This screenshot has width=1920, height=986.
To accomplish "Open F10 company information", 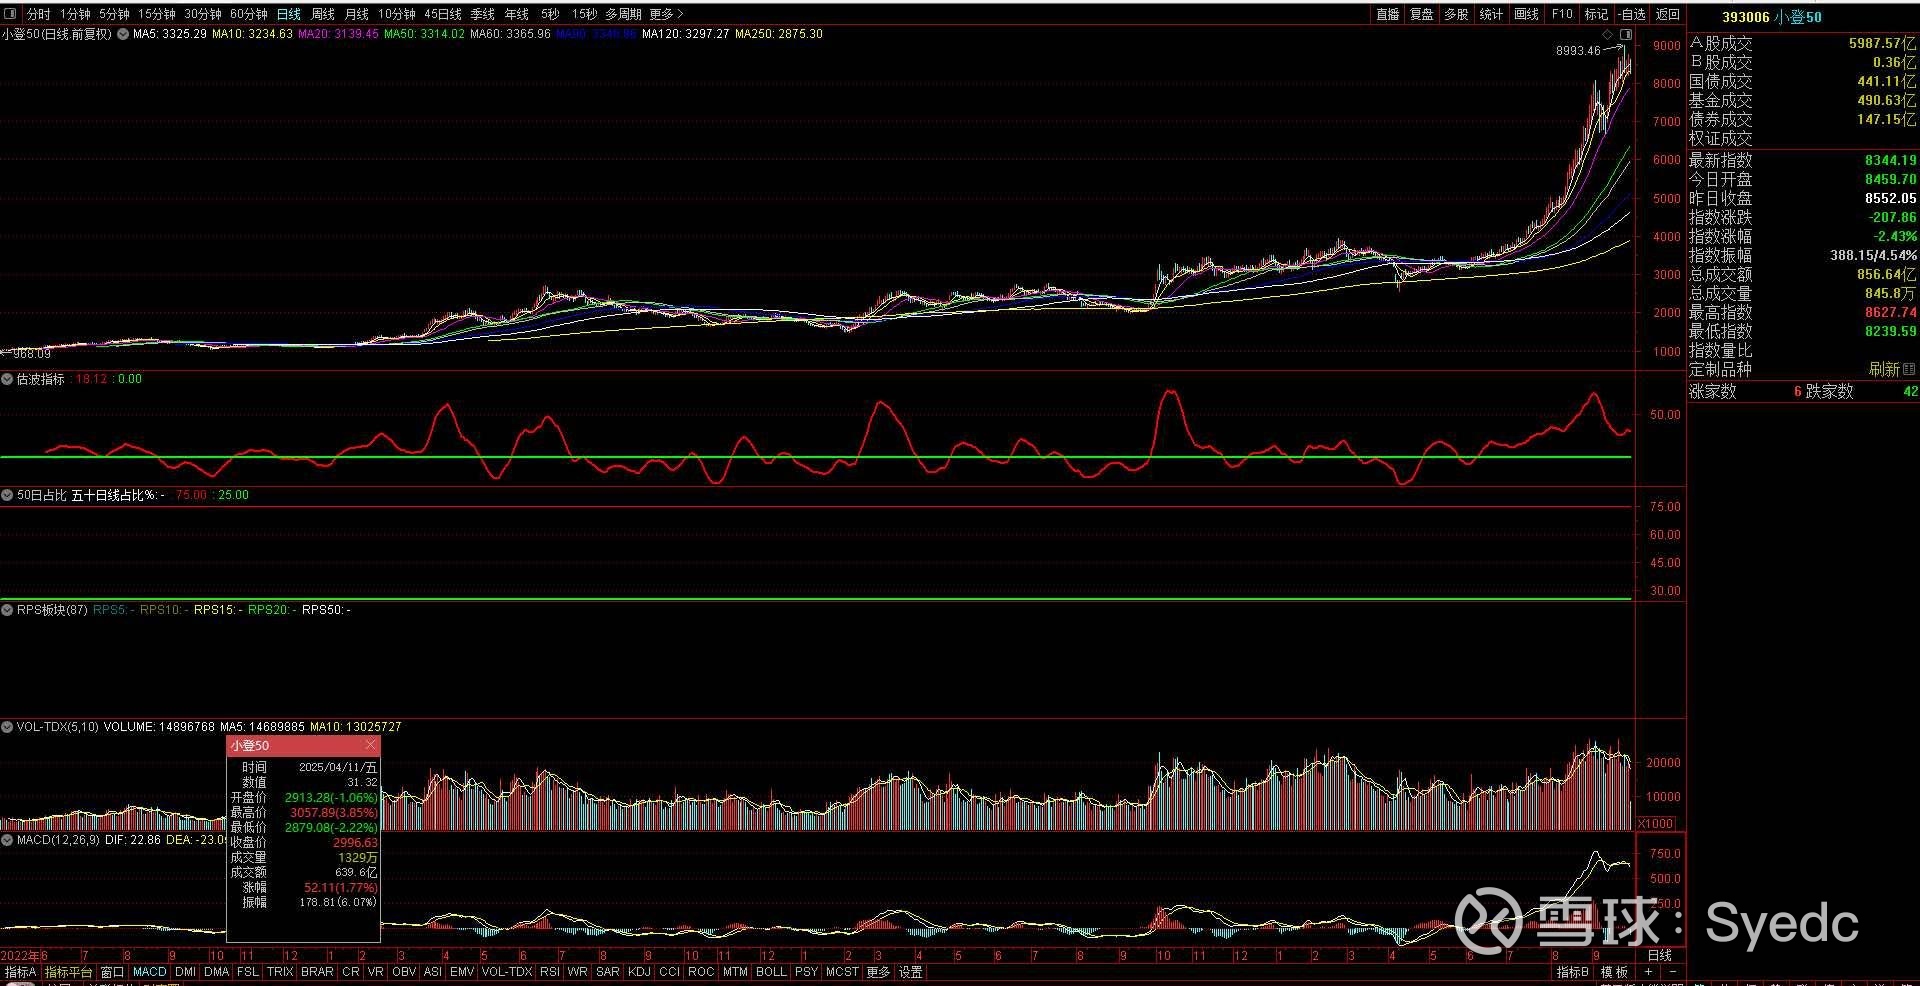I will [1562, 14].
